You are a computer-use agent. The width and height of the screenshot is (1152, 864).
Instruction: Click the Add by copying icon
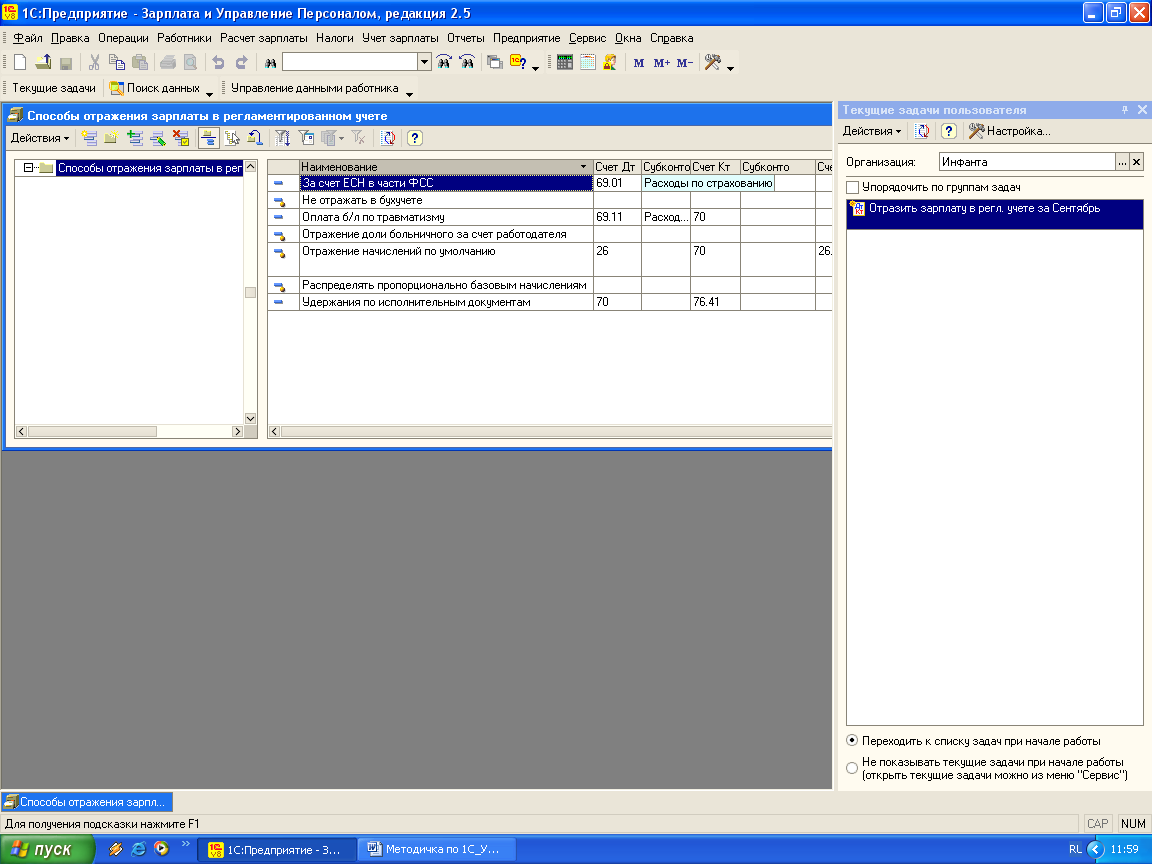coord(134,138)
